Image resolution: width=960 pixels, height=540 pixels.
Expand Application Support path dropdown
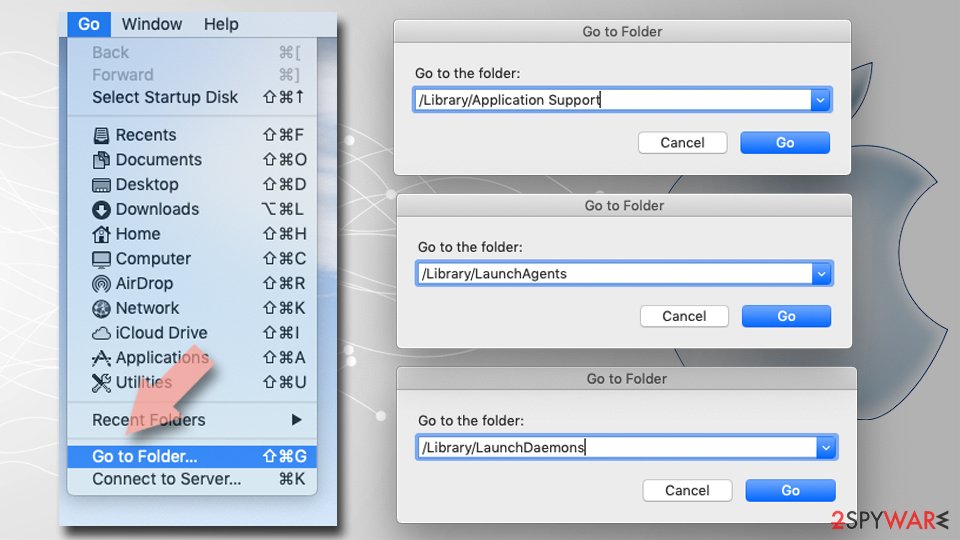click(820, 100)
